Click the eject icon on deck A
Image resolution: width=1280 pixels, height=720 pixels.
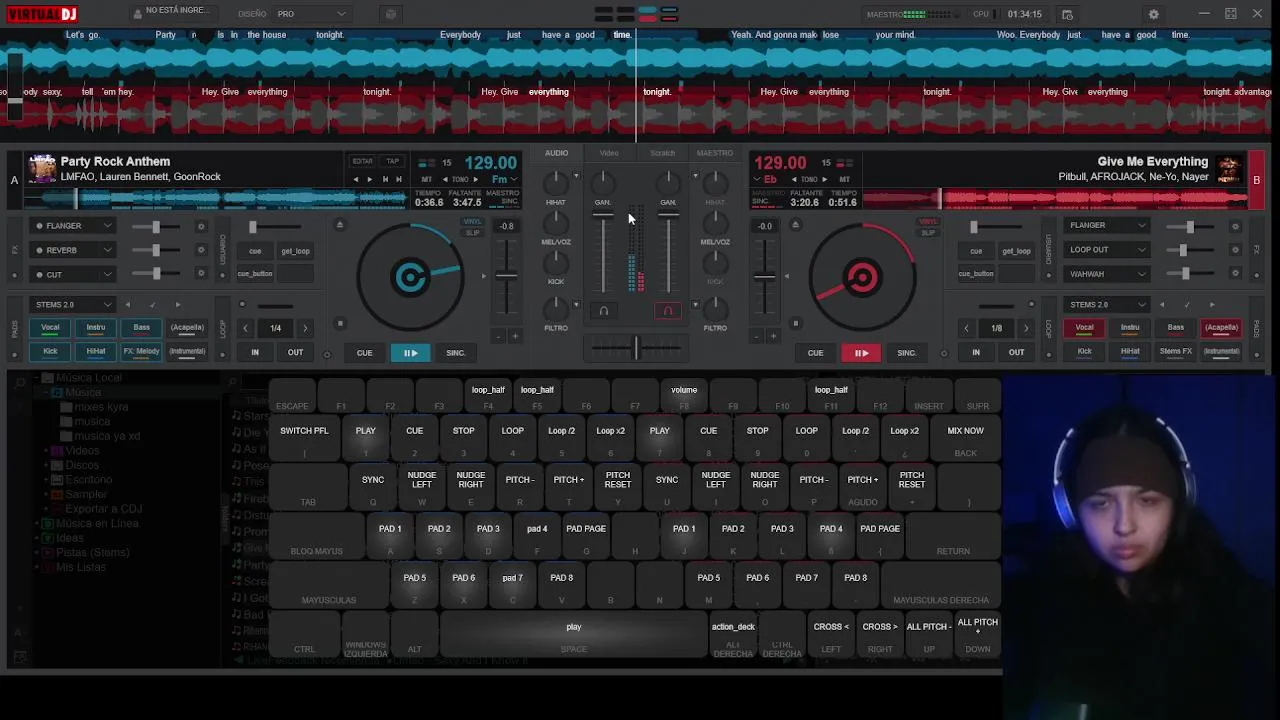pyautogui.click(x=339, y=224)
